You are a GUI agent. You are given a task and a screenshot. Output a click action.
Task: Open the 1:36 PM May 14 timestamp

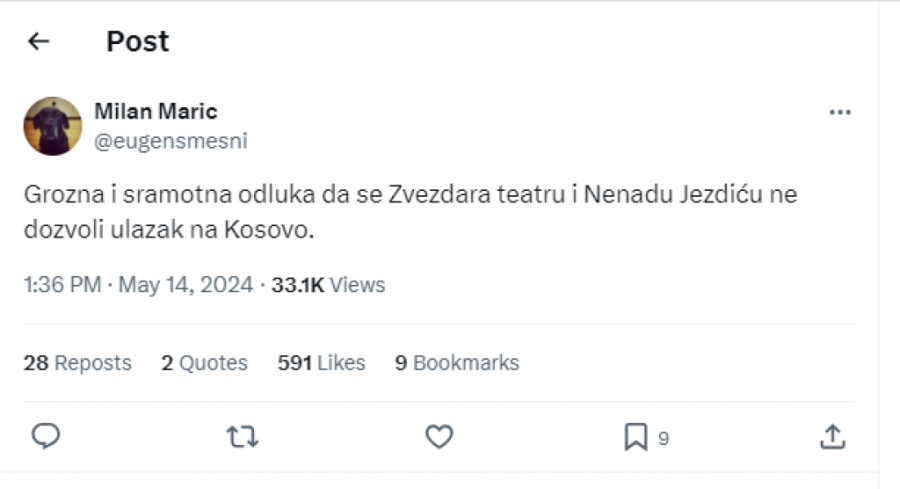pyautogui.click(x=138, y=285)
